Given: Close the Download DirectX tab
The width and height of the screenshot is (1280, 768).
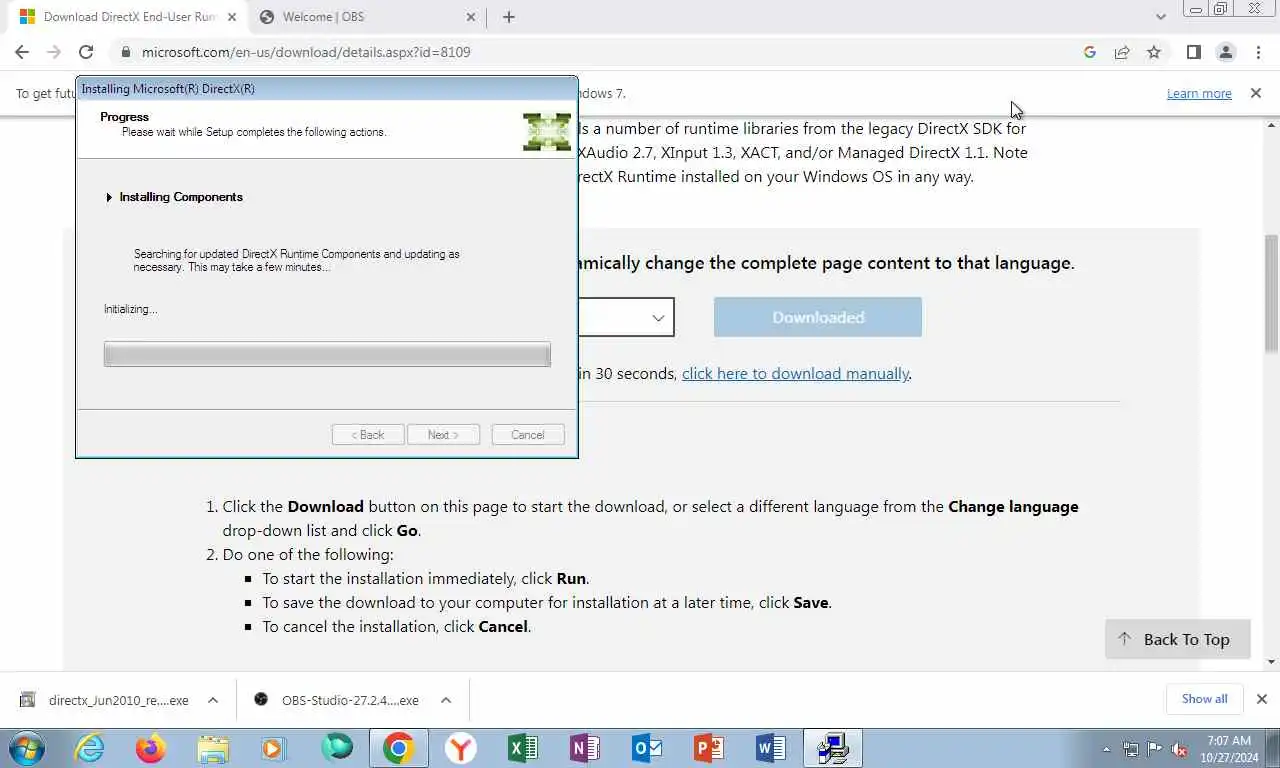Looking at the screenshot, I should click(x=231, y=17).
